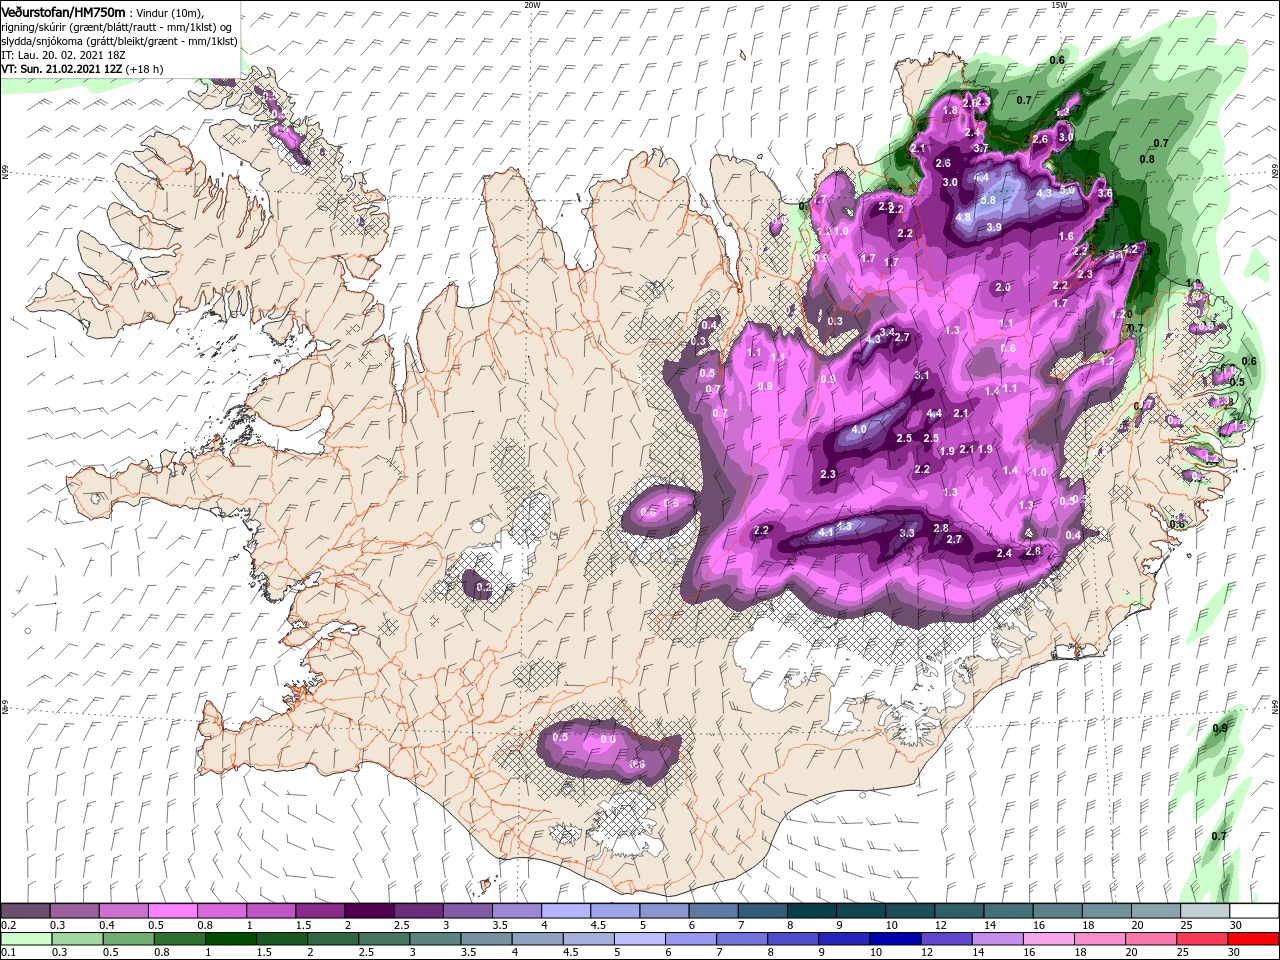The image size is (1280, 960).
Task: Click the 'rigning/skúrir' rain description line
Action: (118, 27)
